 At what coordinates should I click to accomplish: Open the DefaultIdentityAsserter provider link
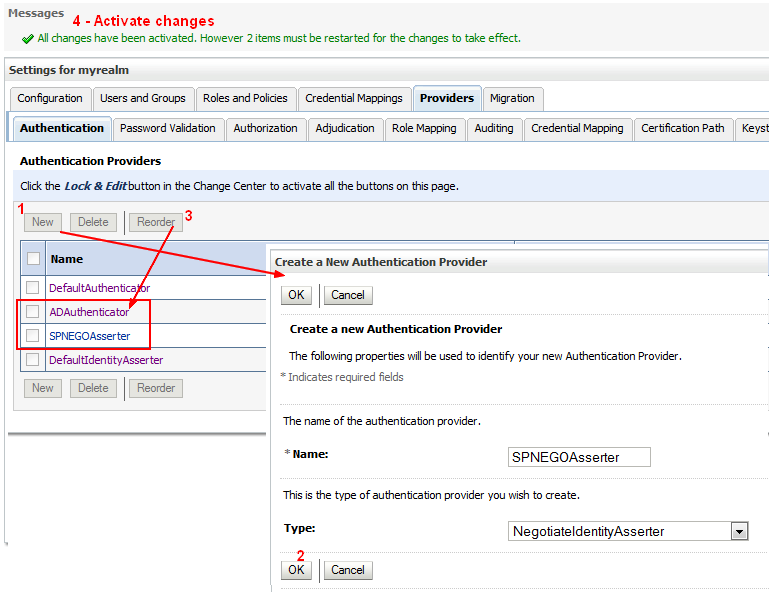click(x=106, y=360)
